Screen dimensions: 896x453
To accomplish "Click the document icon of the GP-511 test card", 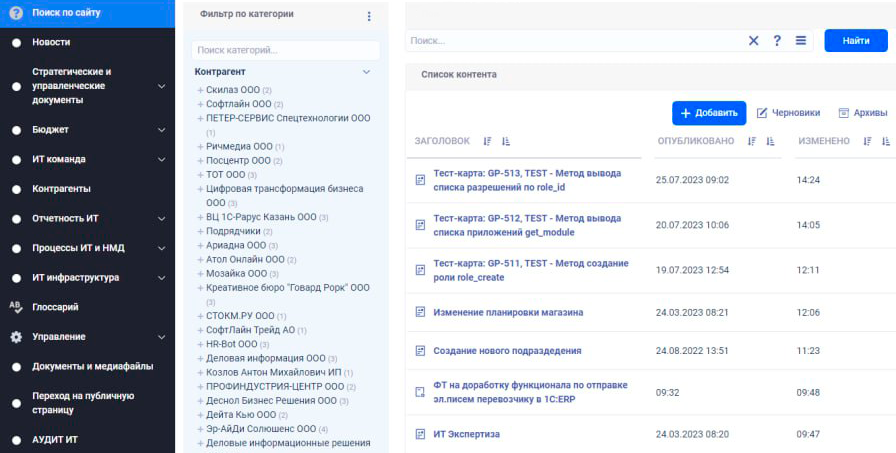I will click(x=420, y=270).
